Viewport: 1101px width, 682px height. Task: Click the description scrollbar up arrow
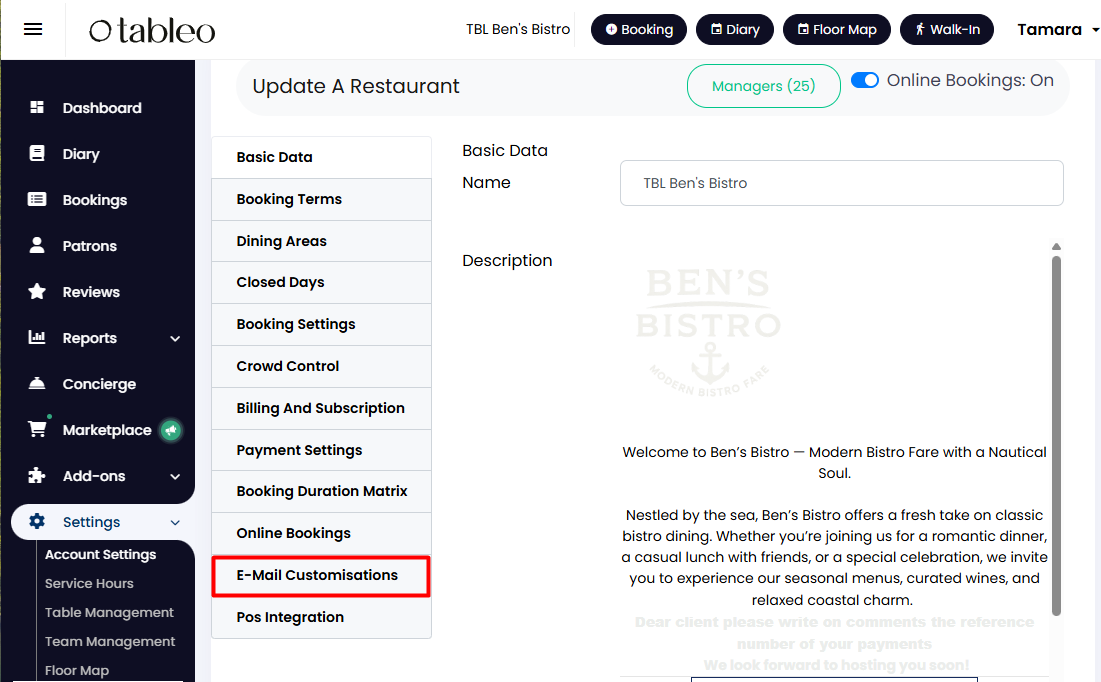click(x=1056, y=247)
